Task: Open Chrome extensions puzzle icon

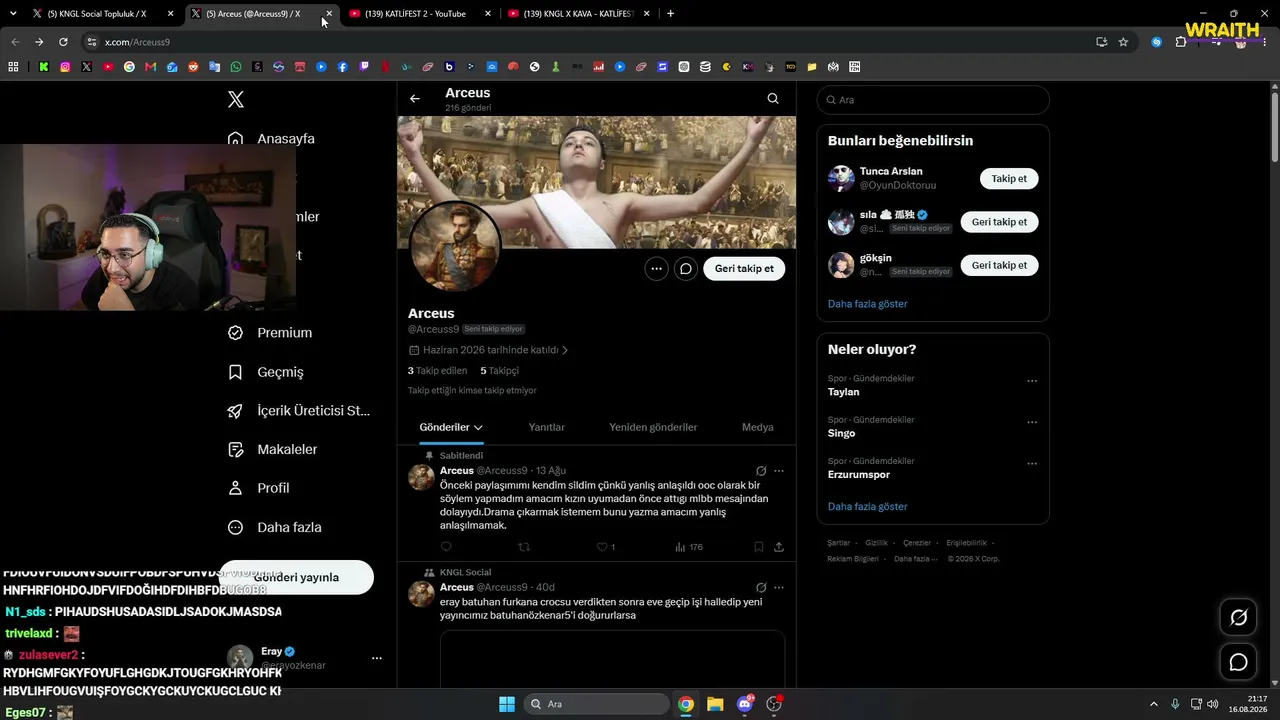Action: pyautogui.click(x=1181, y=42)
